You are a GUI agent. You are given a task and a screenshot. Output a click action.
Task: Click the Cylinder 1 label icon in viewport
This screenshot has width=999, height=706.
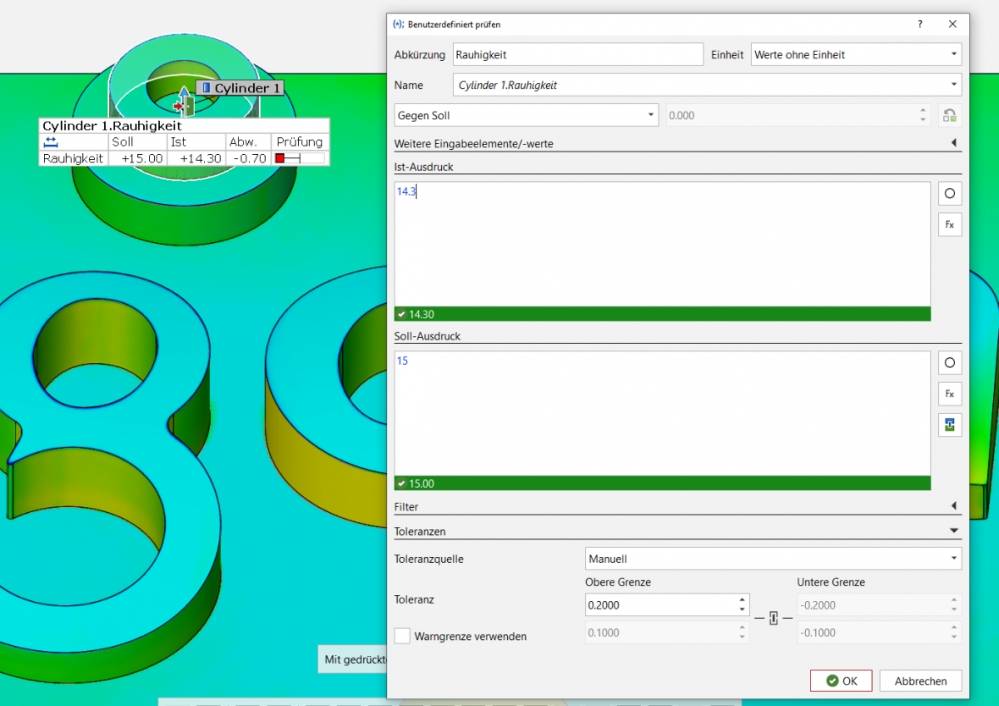(x=206, y=88)
